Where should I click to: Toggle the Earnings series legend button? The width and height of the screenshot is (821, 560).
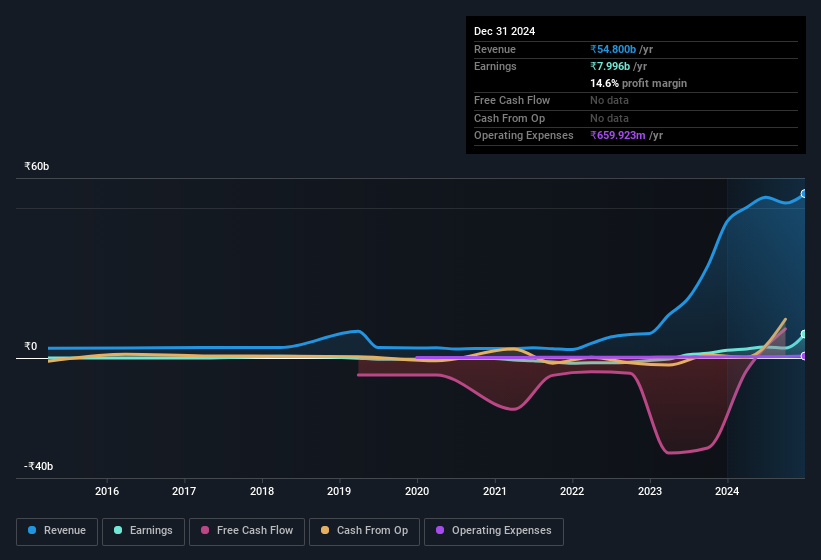click(x=143, y=531)
